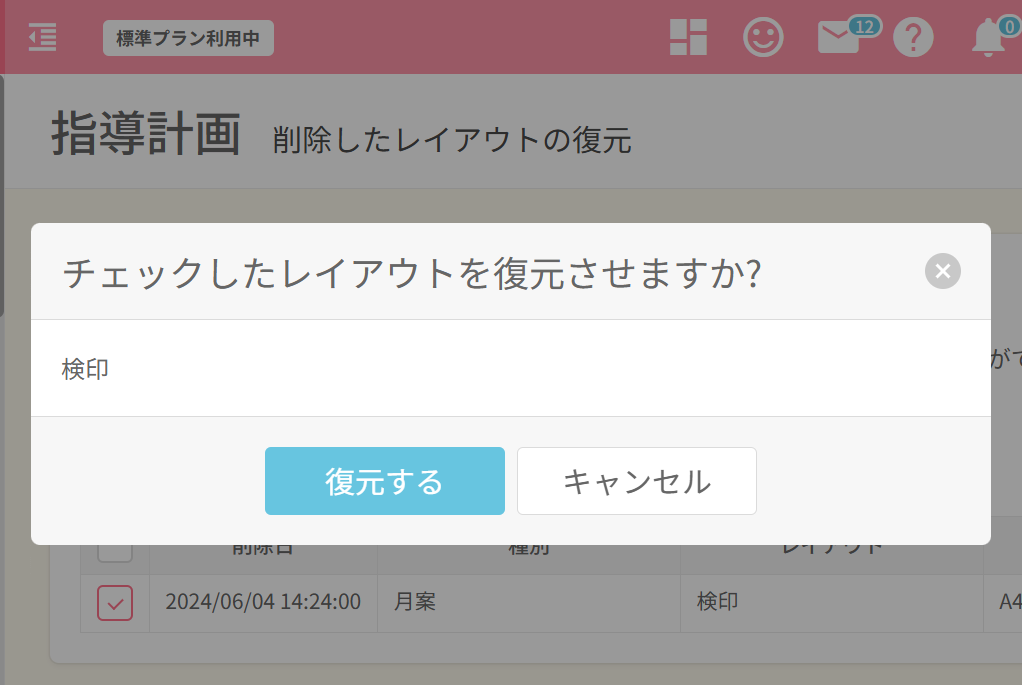Click the dialog title チェックしたレイアウトを復元させますか?

click(412, 272)
